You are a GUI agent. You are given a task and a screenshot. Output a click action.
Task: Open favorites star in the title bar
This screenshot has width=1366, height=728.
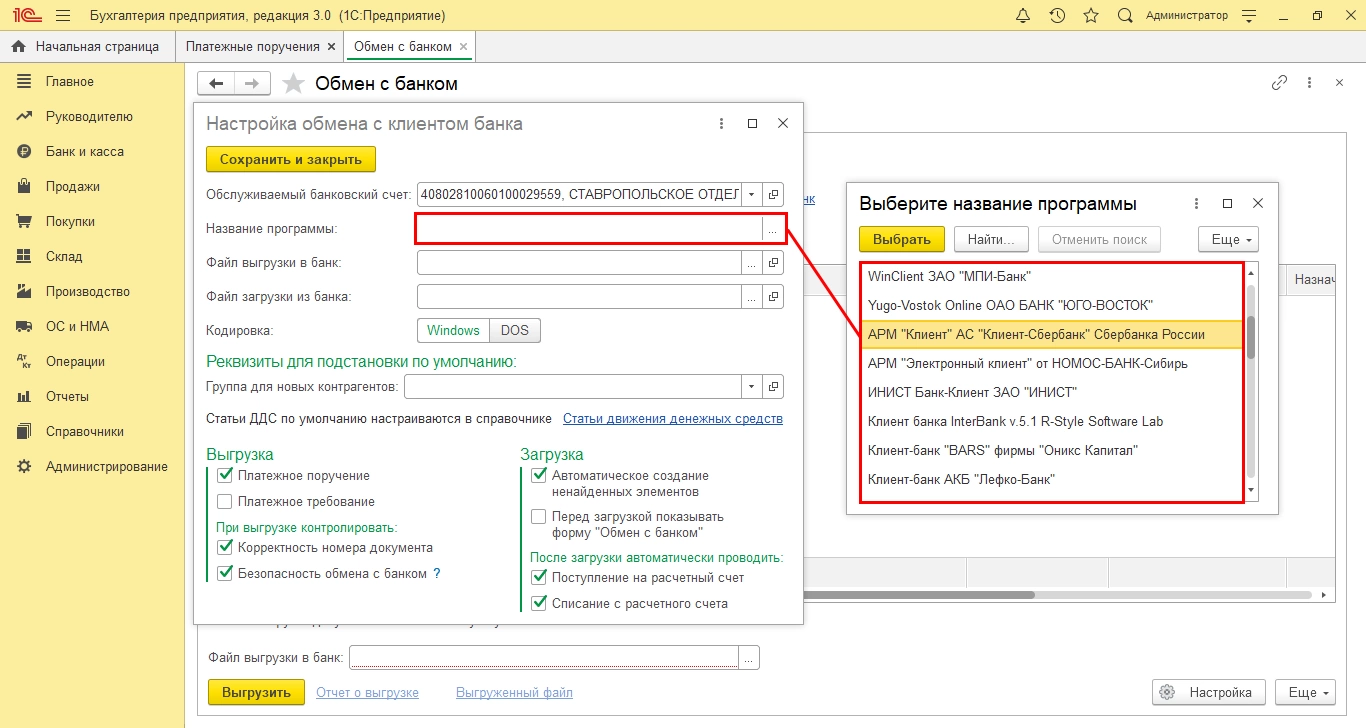pyautogui.click(x=1091, y=16)
